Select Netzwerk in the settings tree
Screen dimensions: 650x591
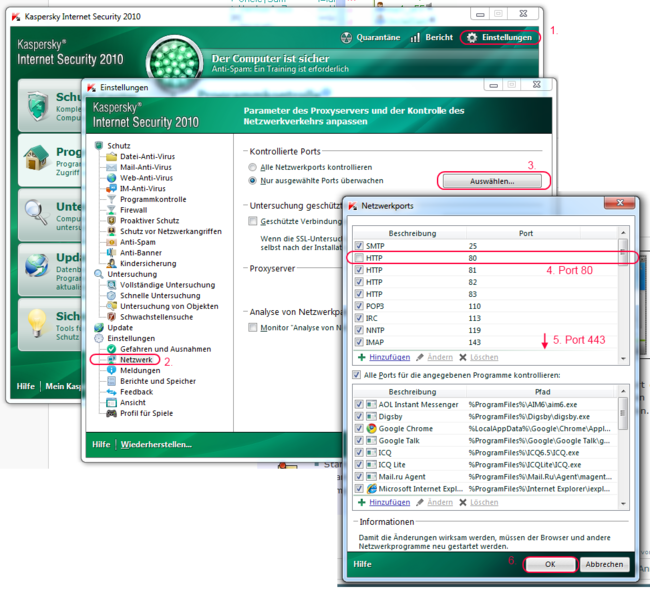[136, 360]
